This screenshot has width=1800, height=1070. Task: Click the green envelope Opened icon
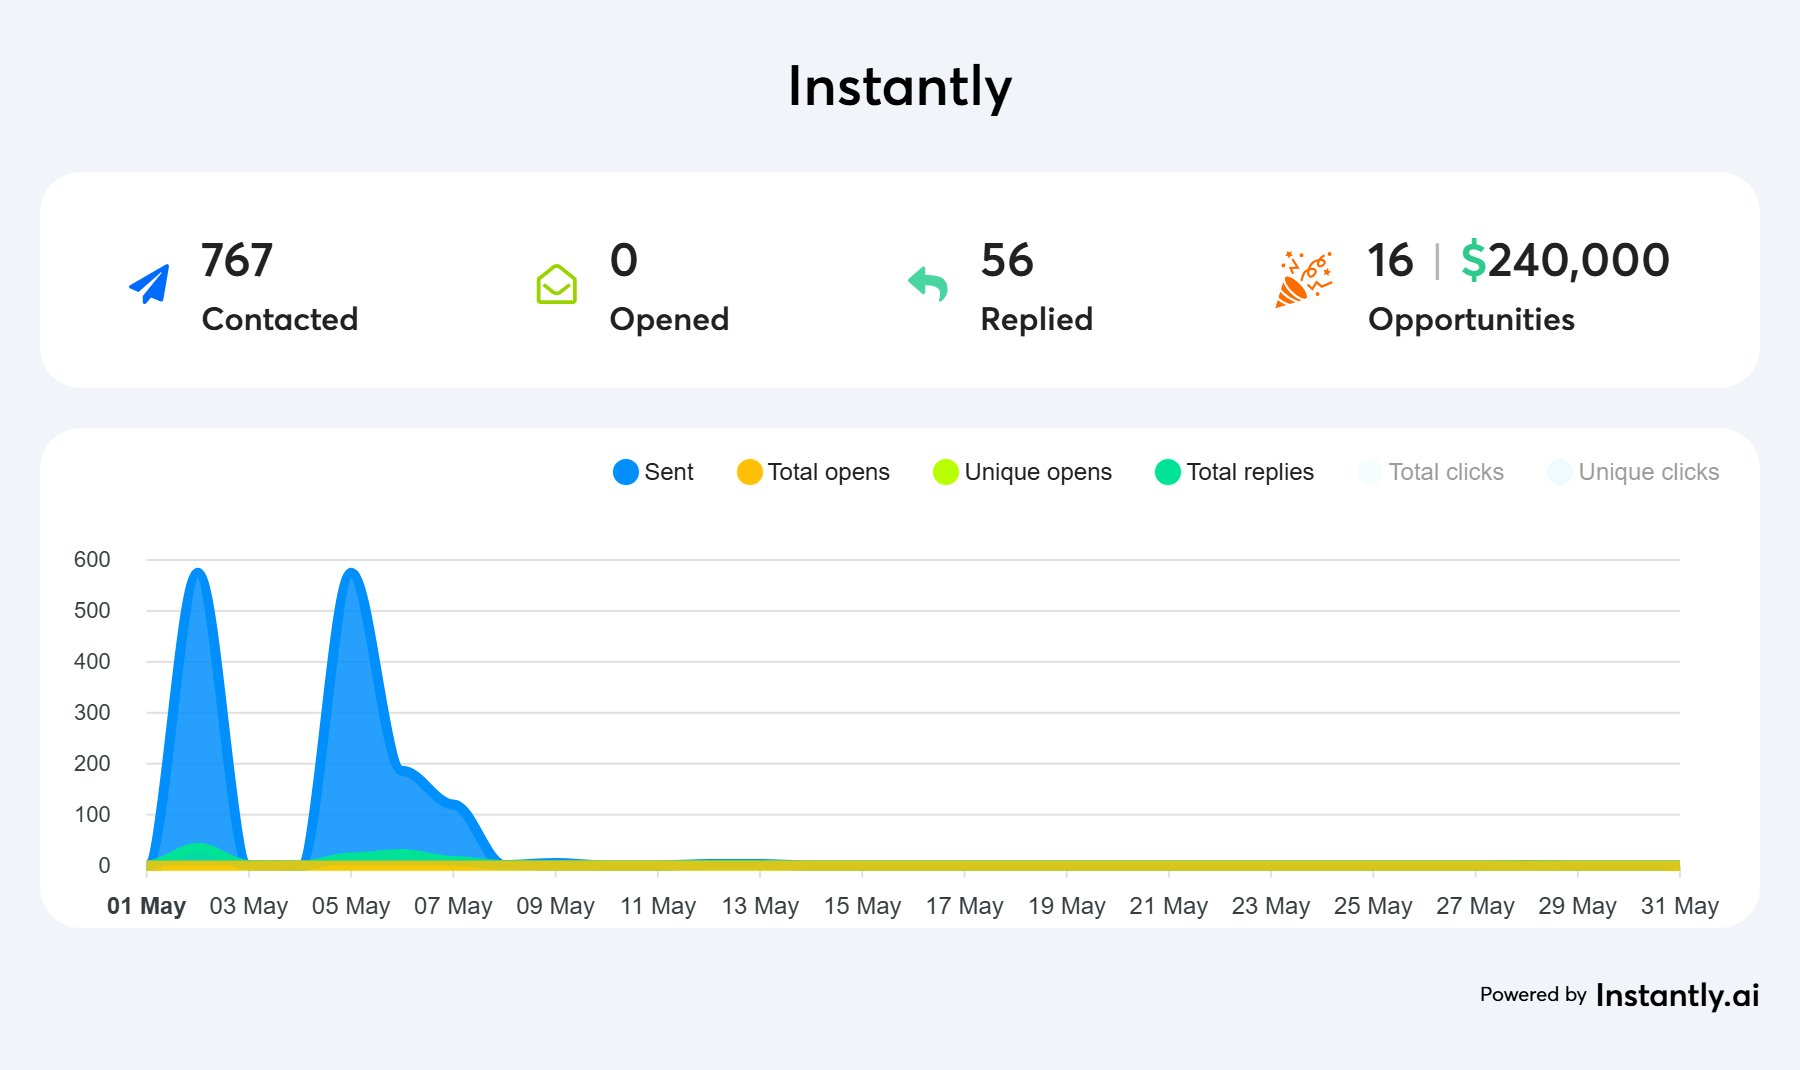[x=556, y=284]
